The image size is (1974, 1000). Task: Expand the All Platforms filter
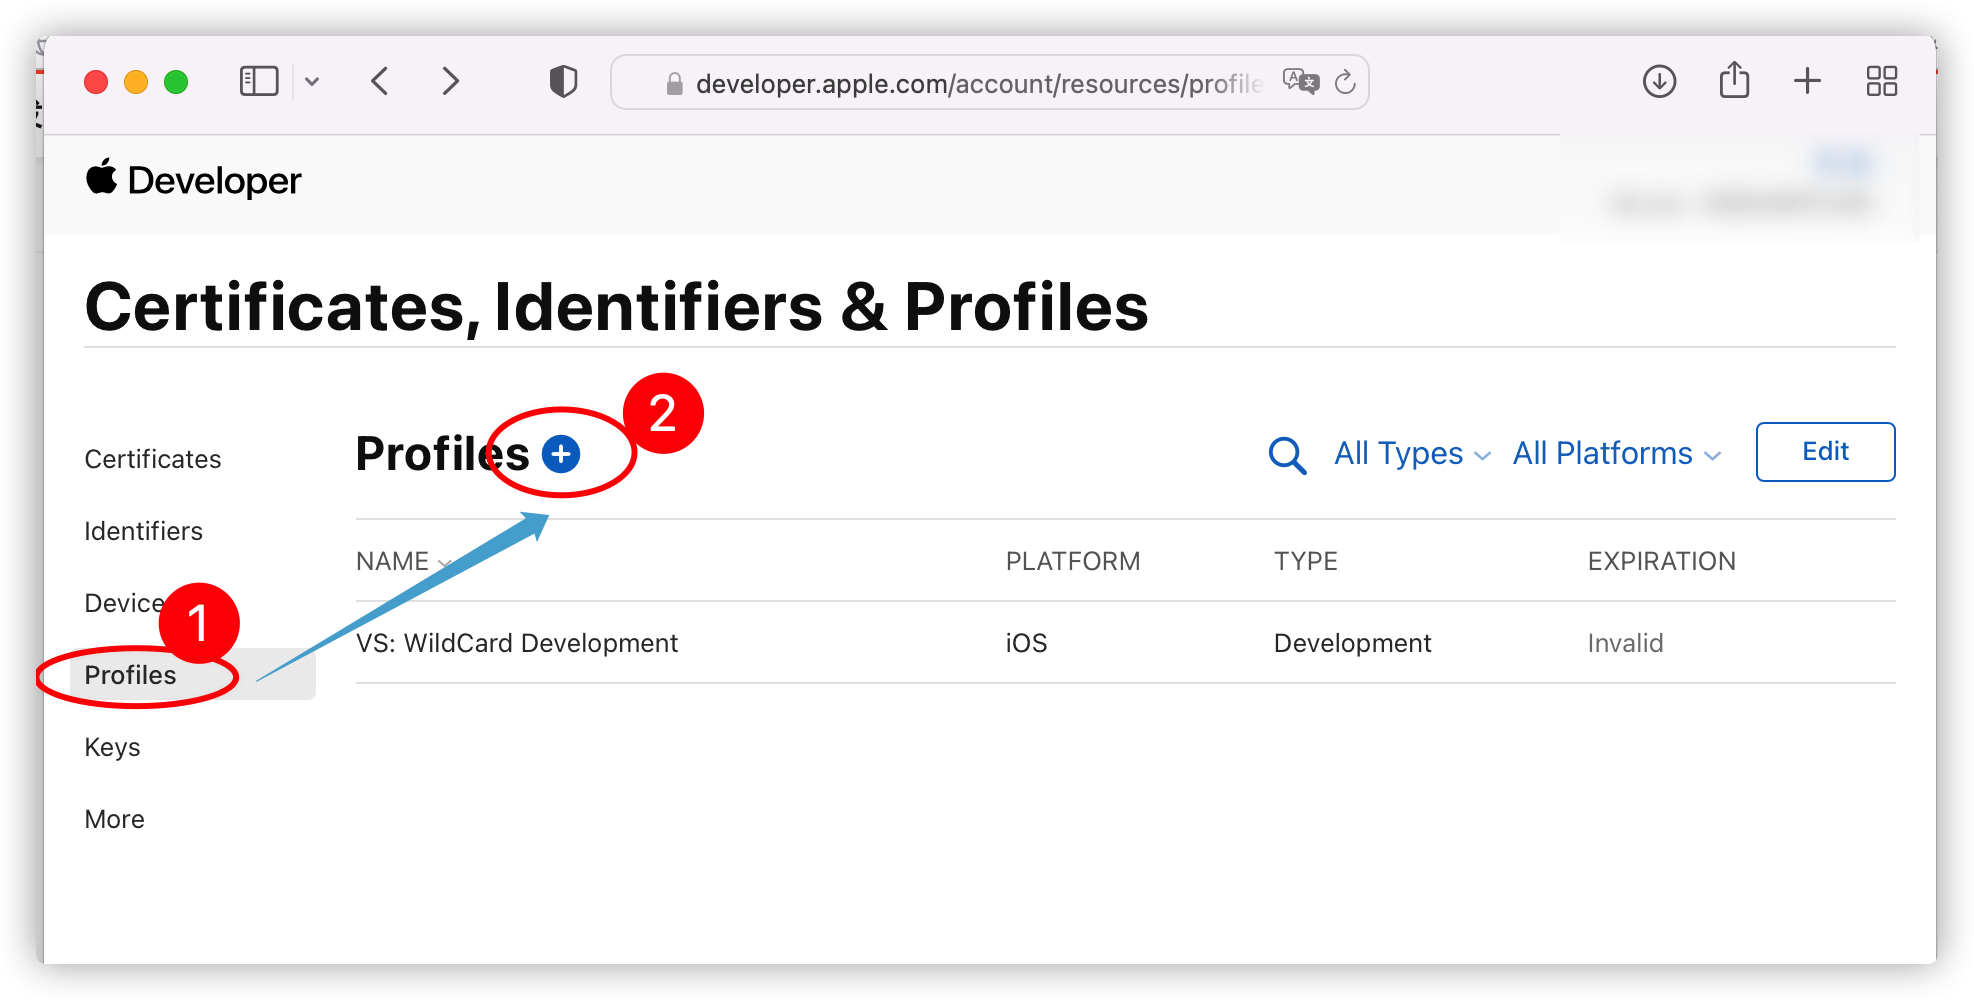(1617, 454)
